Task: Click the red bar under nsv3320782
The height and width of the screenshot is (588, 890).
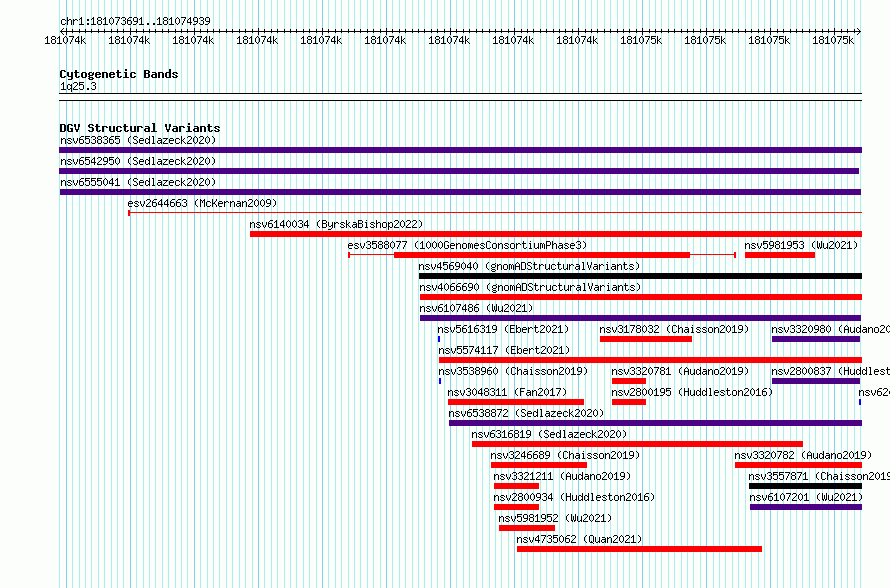Action: [799, 465]
